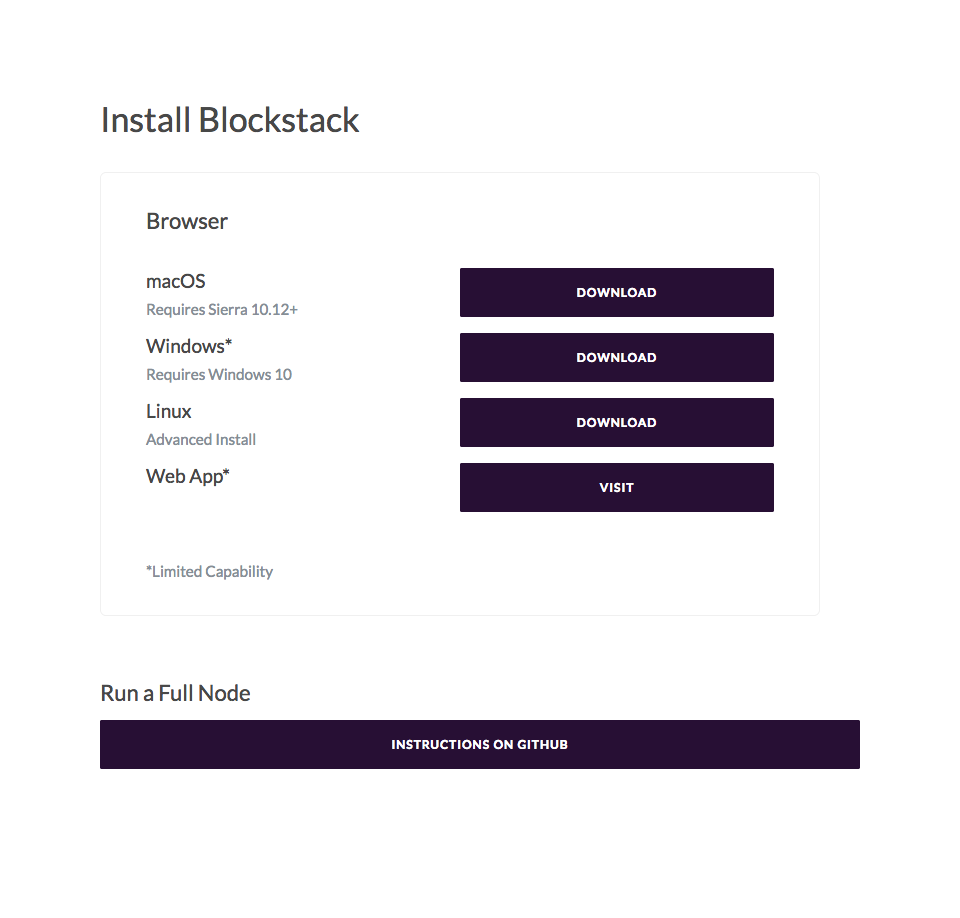Click the Requires Sierra 10.12+ note
Screen dimensions: 960x918
pyautogui.click(x=222, y=309)
